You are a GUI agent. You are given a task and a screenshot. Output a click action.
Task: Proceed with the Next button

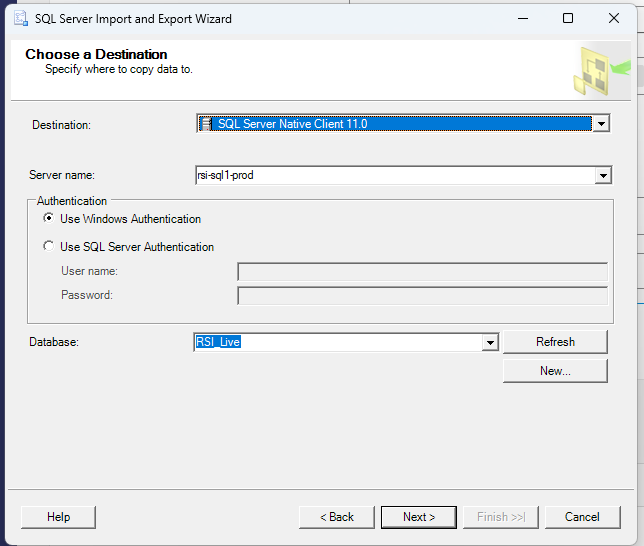click(419, 517)
